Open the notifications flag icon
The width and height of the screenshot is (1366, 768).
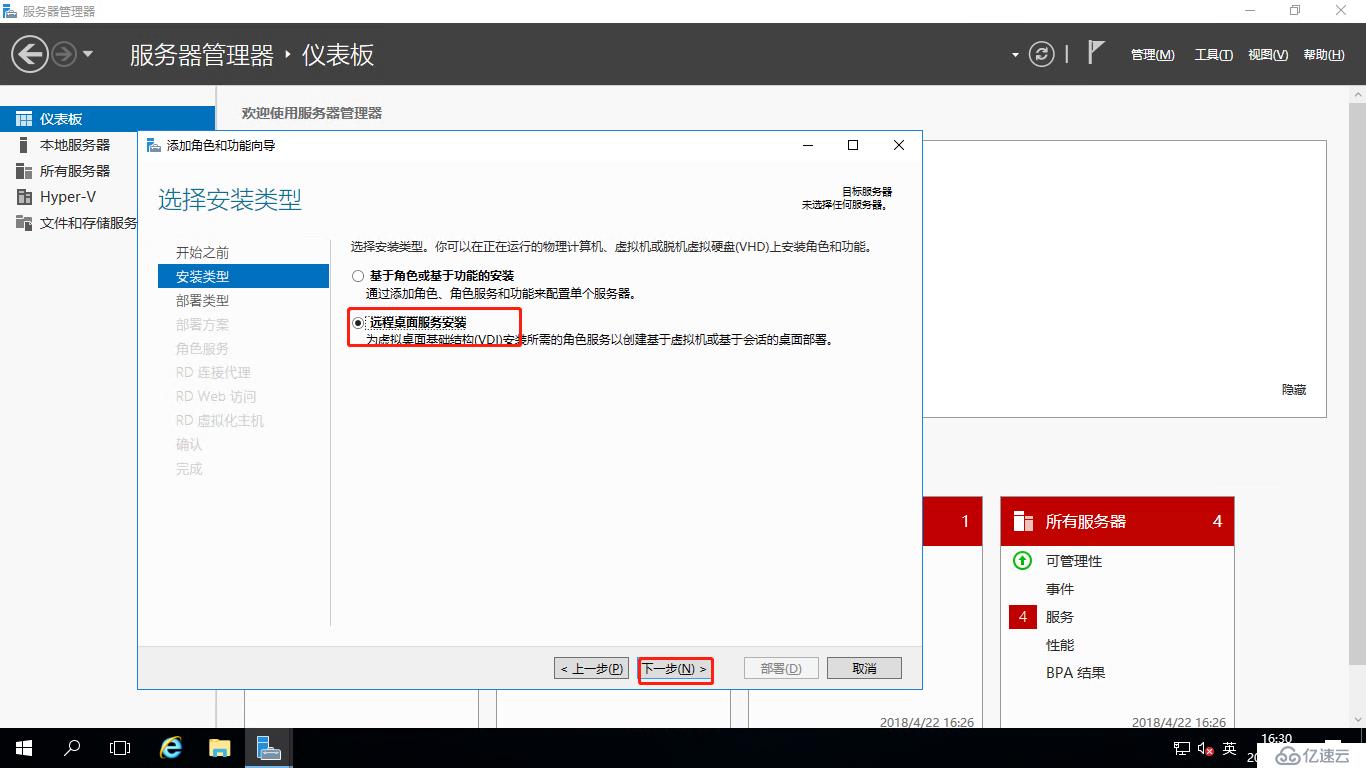pyautogui.click(x=1096, y=53)
